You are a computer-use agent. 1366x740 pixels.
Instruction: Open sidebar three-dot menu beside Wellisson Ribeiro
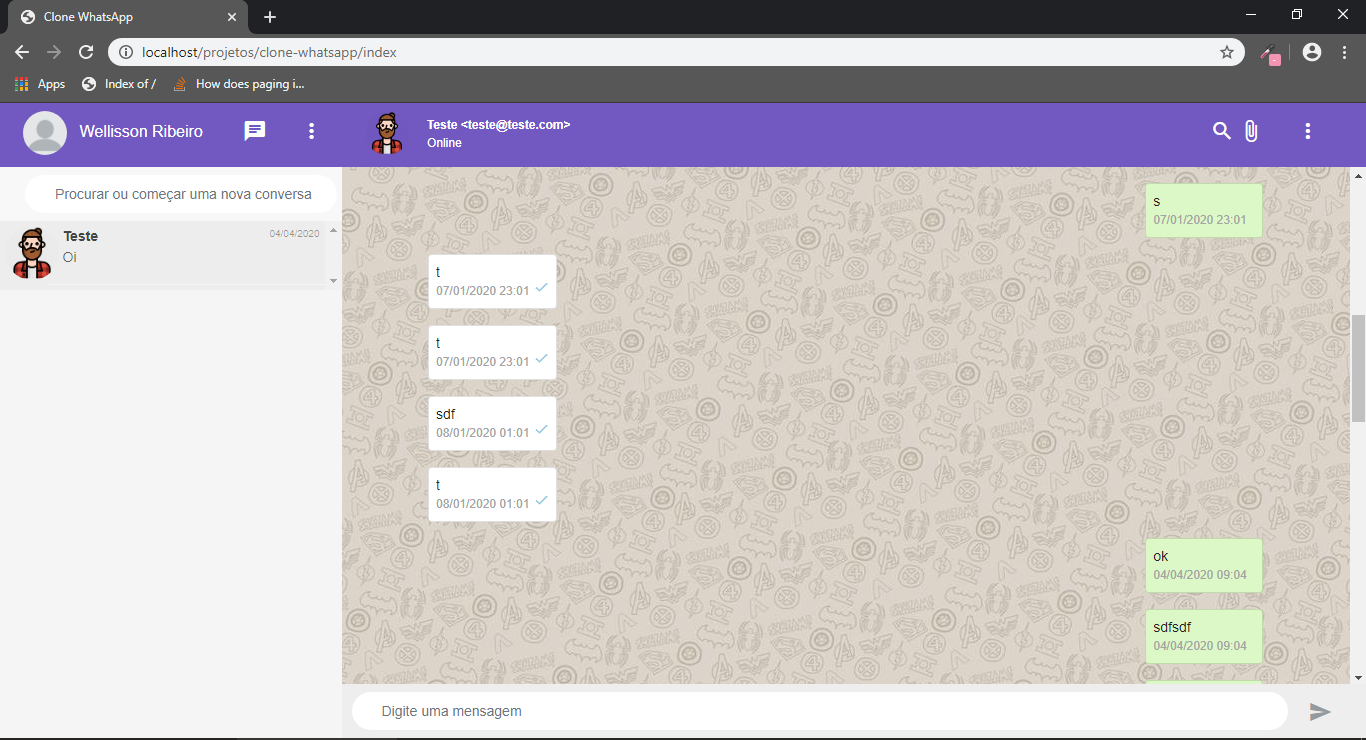312,131
